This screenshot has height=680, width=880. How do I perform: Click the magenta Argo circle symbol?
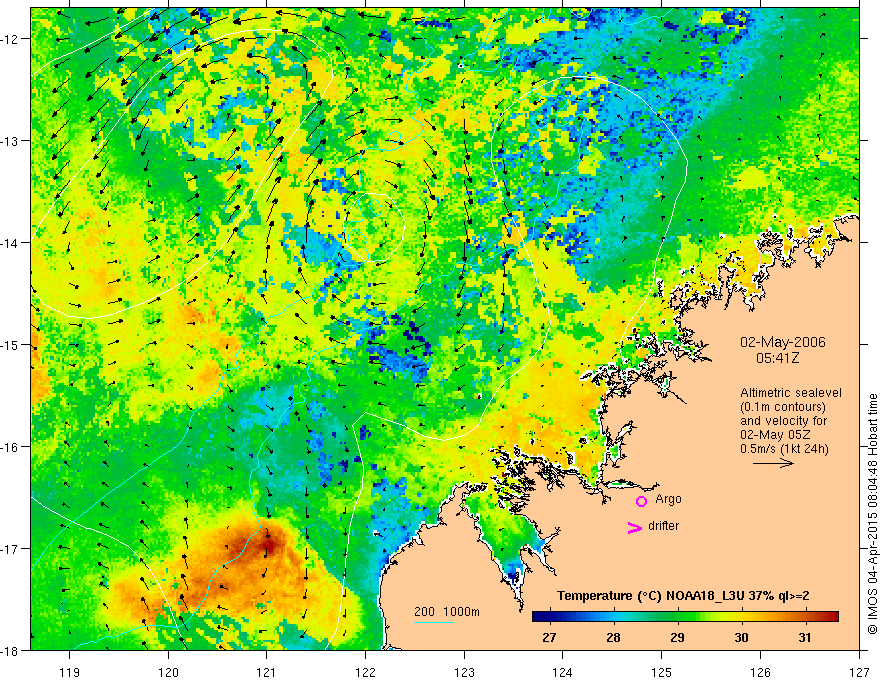(x=641, y=501)
